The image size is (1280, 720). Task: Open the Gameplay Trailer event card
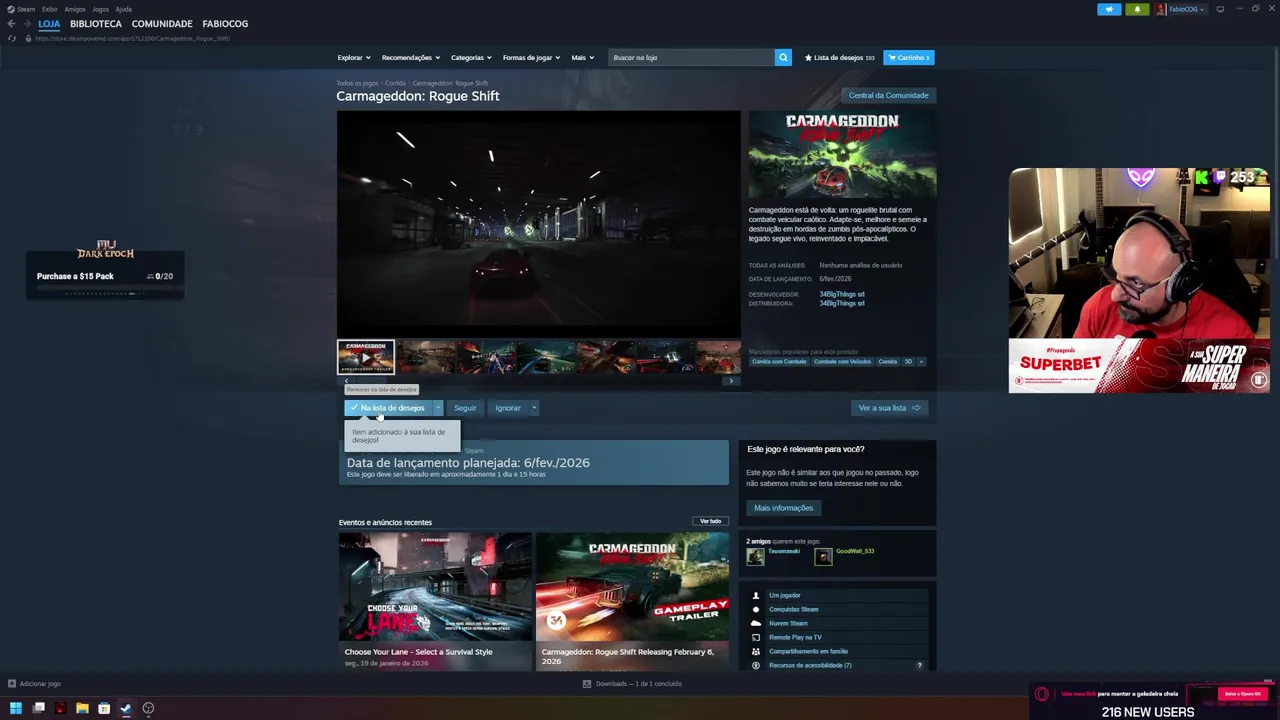click(x=633, y=600)
